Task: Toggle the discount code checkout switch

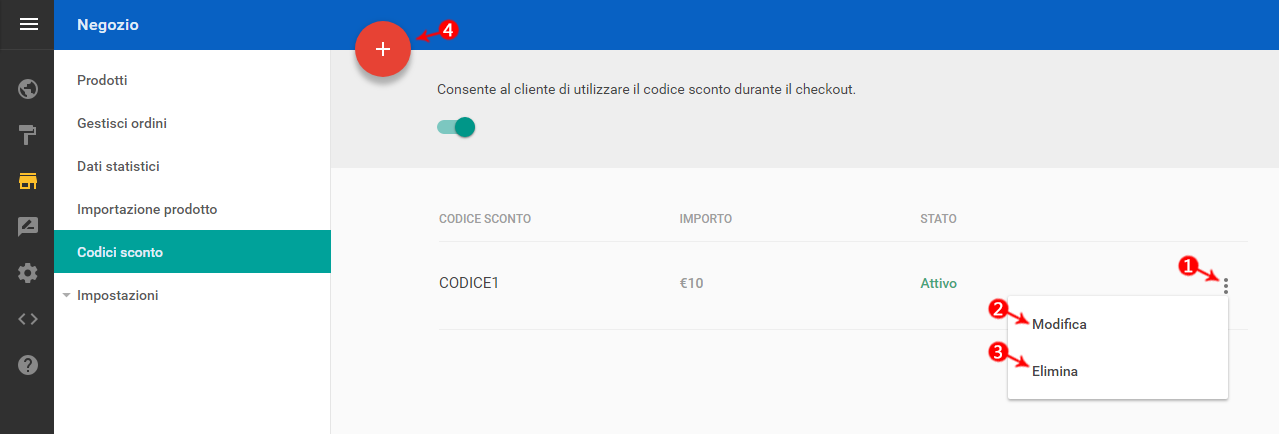Action: tap(456, 127)
